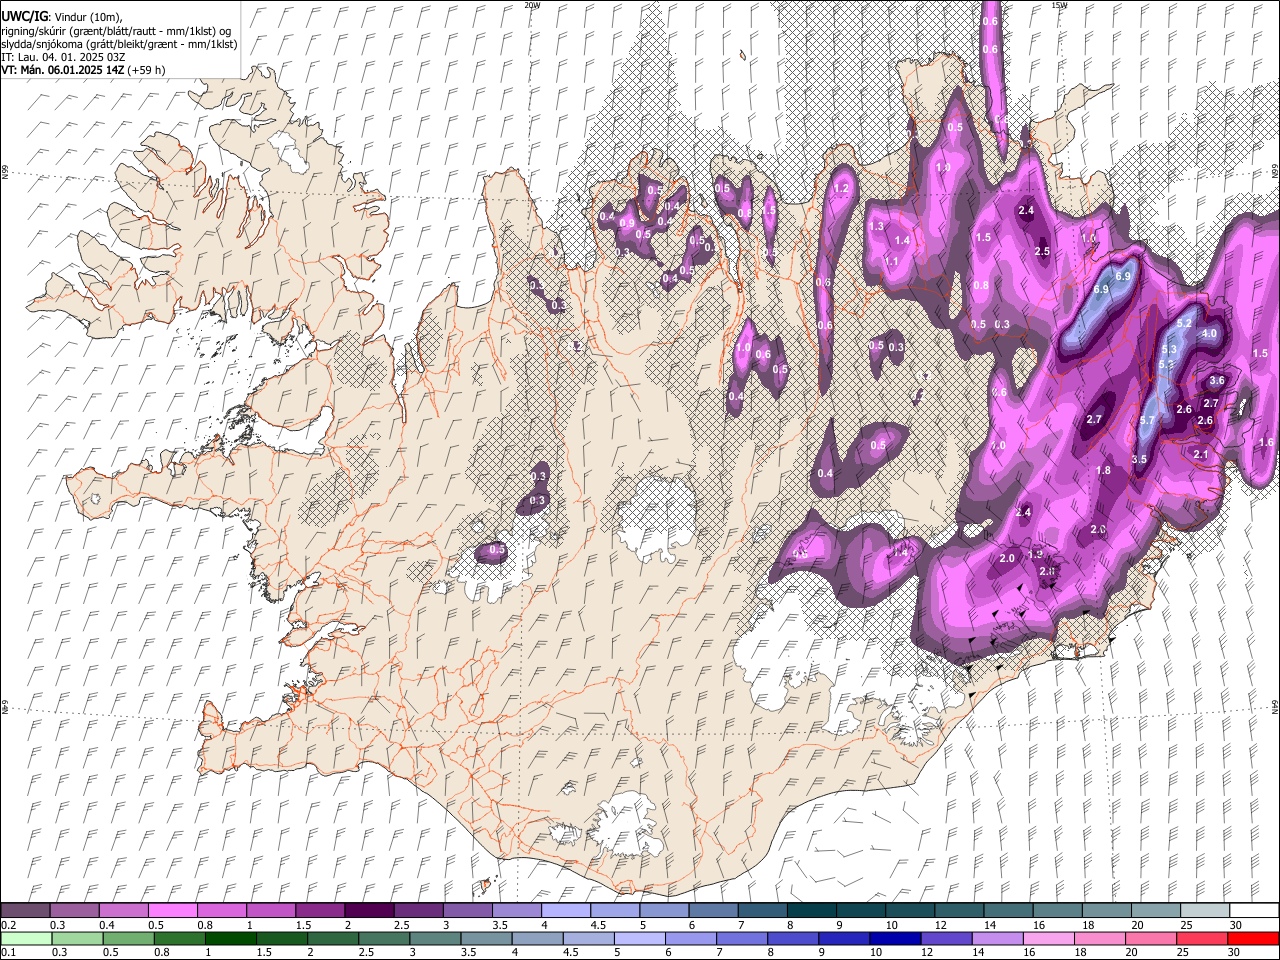This screenshot has width=1280, height=960.
Task: Click the 25 label in the lower legend
Action: click(x=1184, y=953)
